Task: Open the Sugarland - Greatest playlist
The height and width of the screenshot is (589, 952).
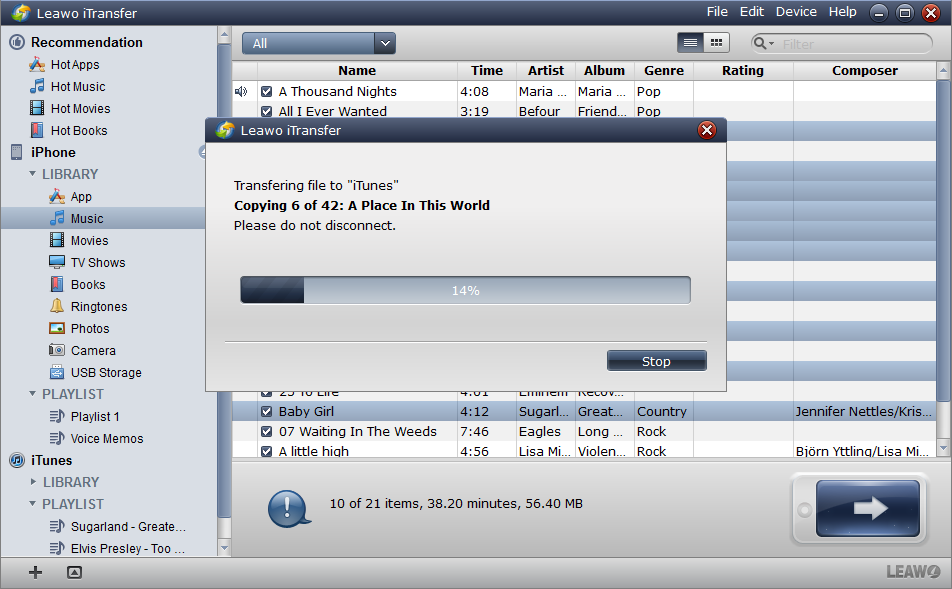Action: [x=117, y=526]
